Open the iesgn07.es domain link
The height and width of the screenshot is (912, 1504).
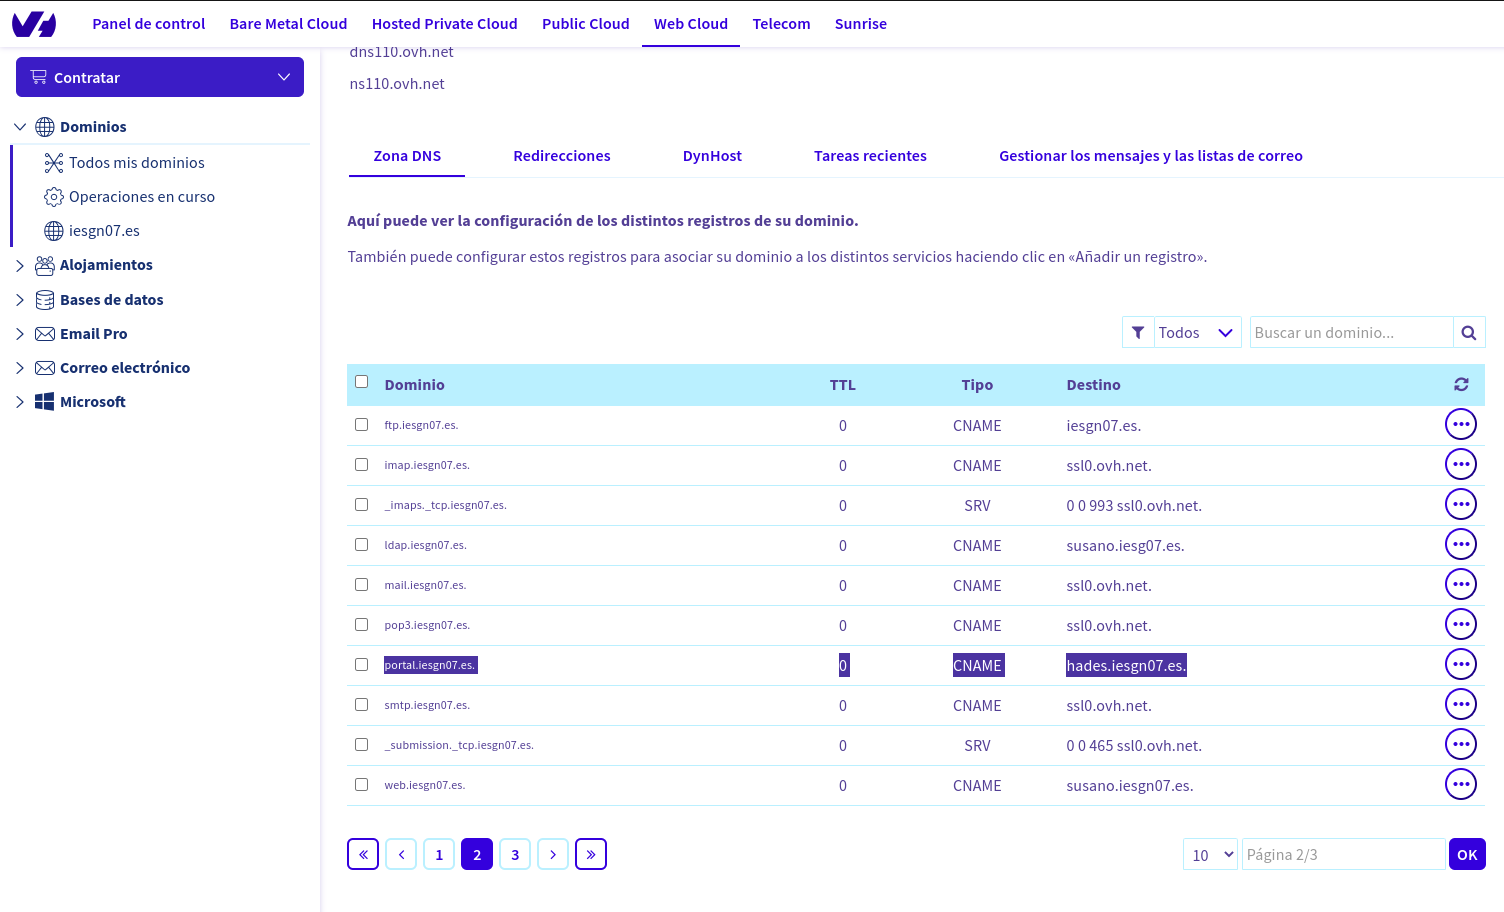(105, 230)
